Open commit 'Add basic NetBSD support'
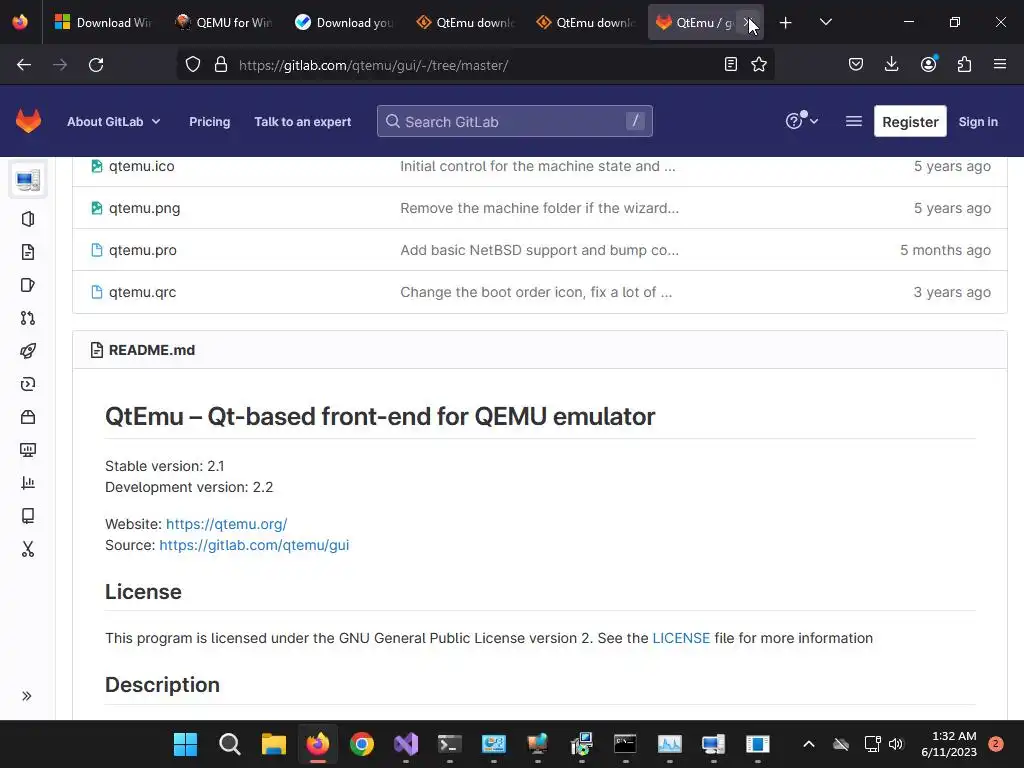1024x768 pixels. pos(539,250)
